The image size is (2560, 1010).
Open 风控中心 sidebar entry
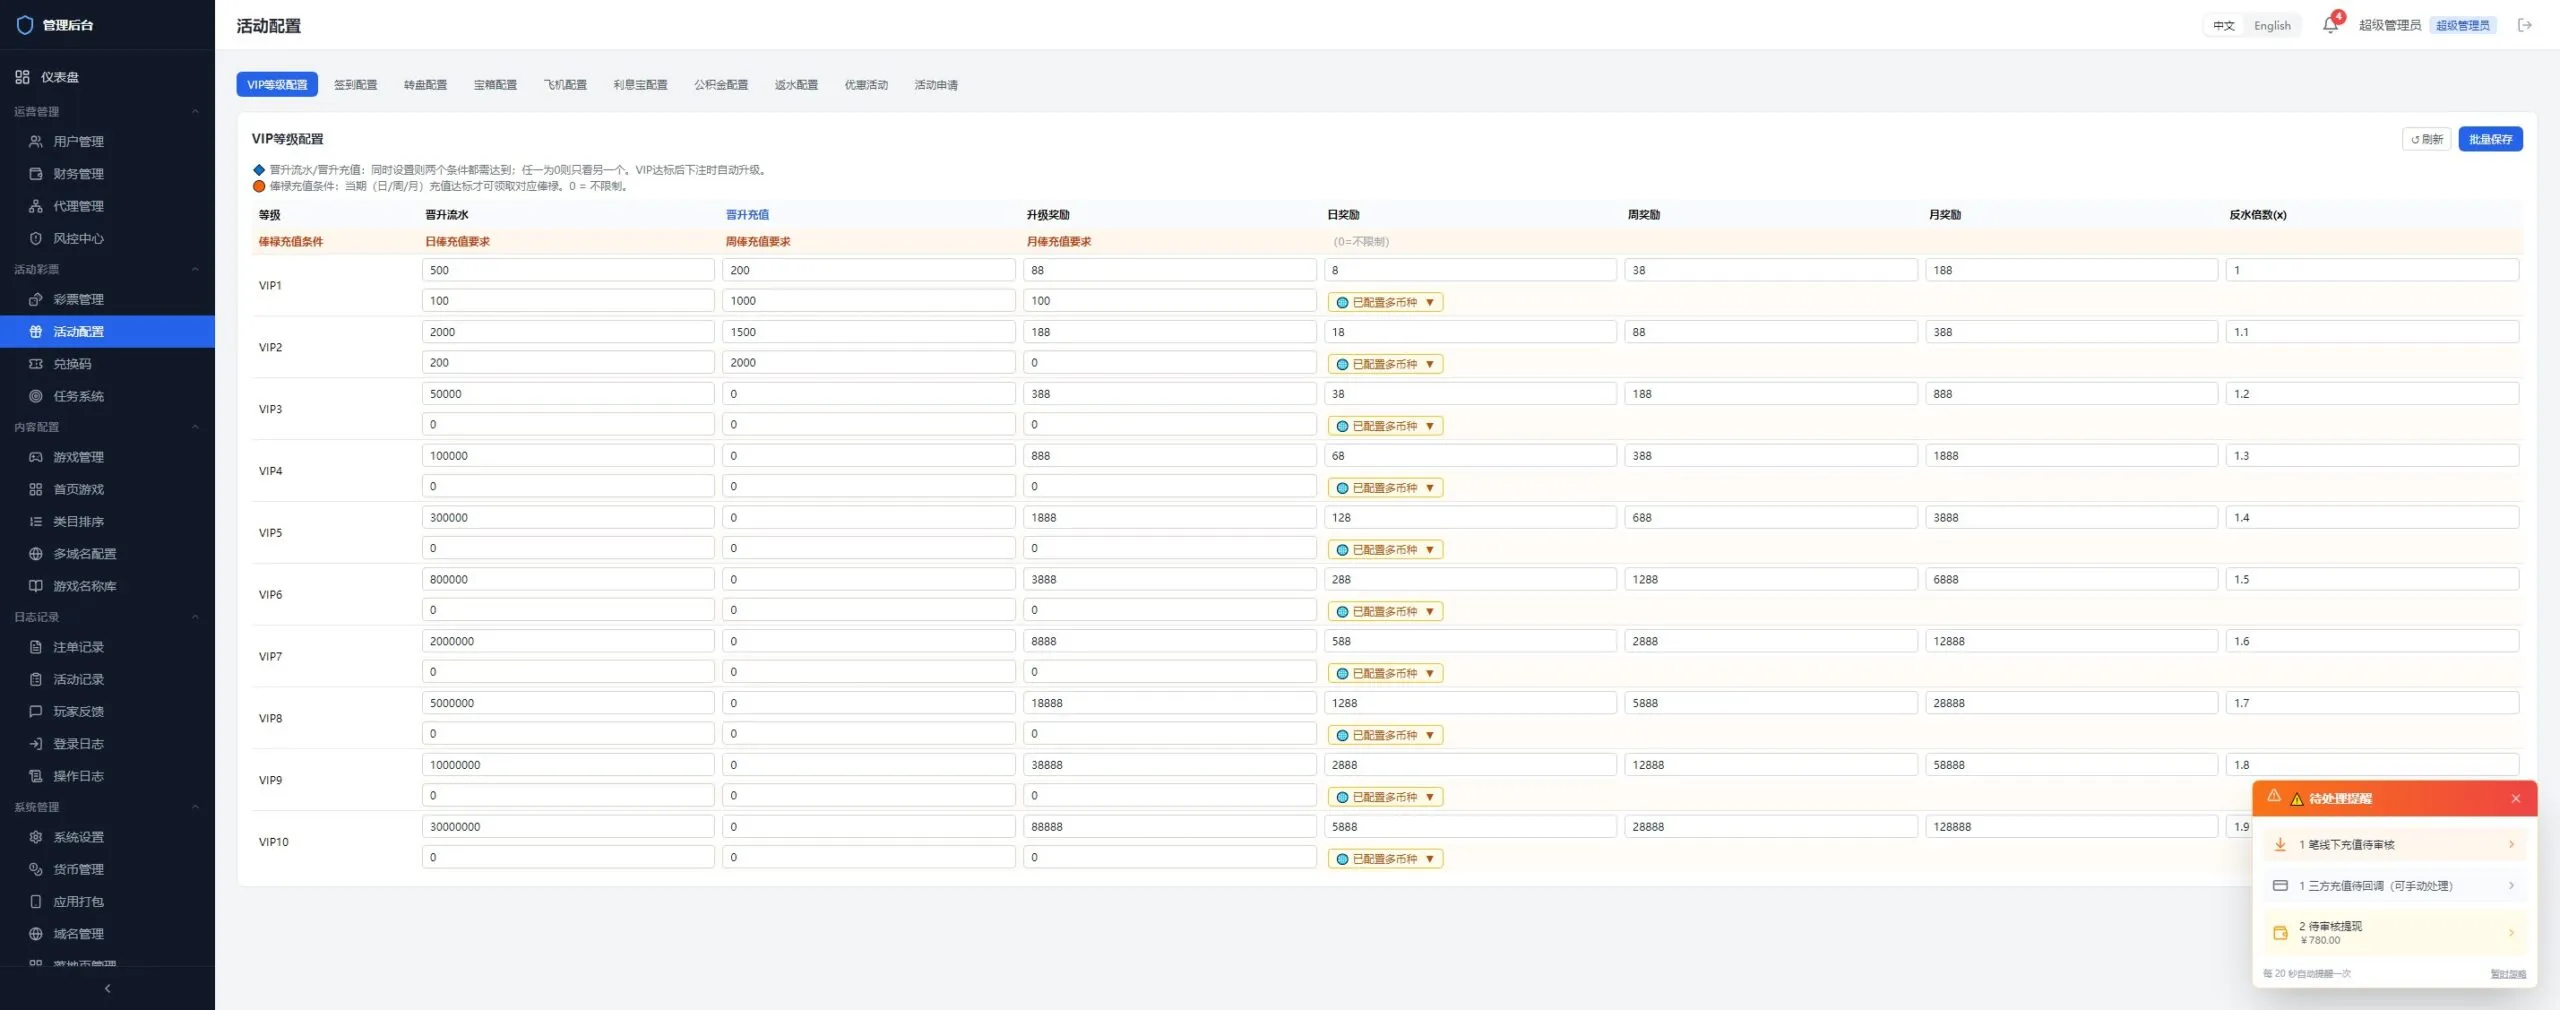(107, 238)
